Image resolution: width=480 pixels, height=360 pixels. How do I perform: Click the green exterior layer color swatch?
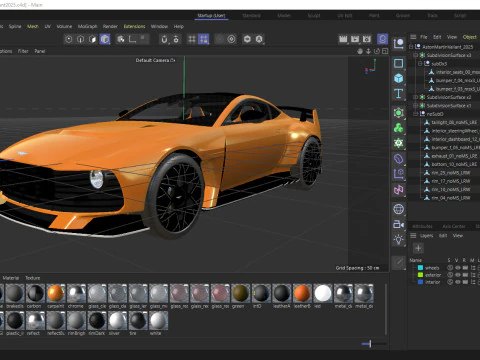[420, 275]
